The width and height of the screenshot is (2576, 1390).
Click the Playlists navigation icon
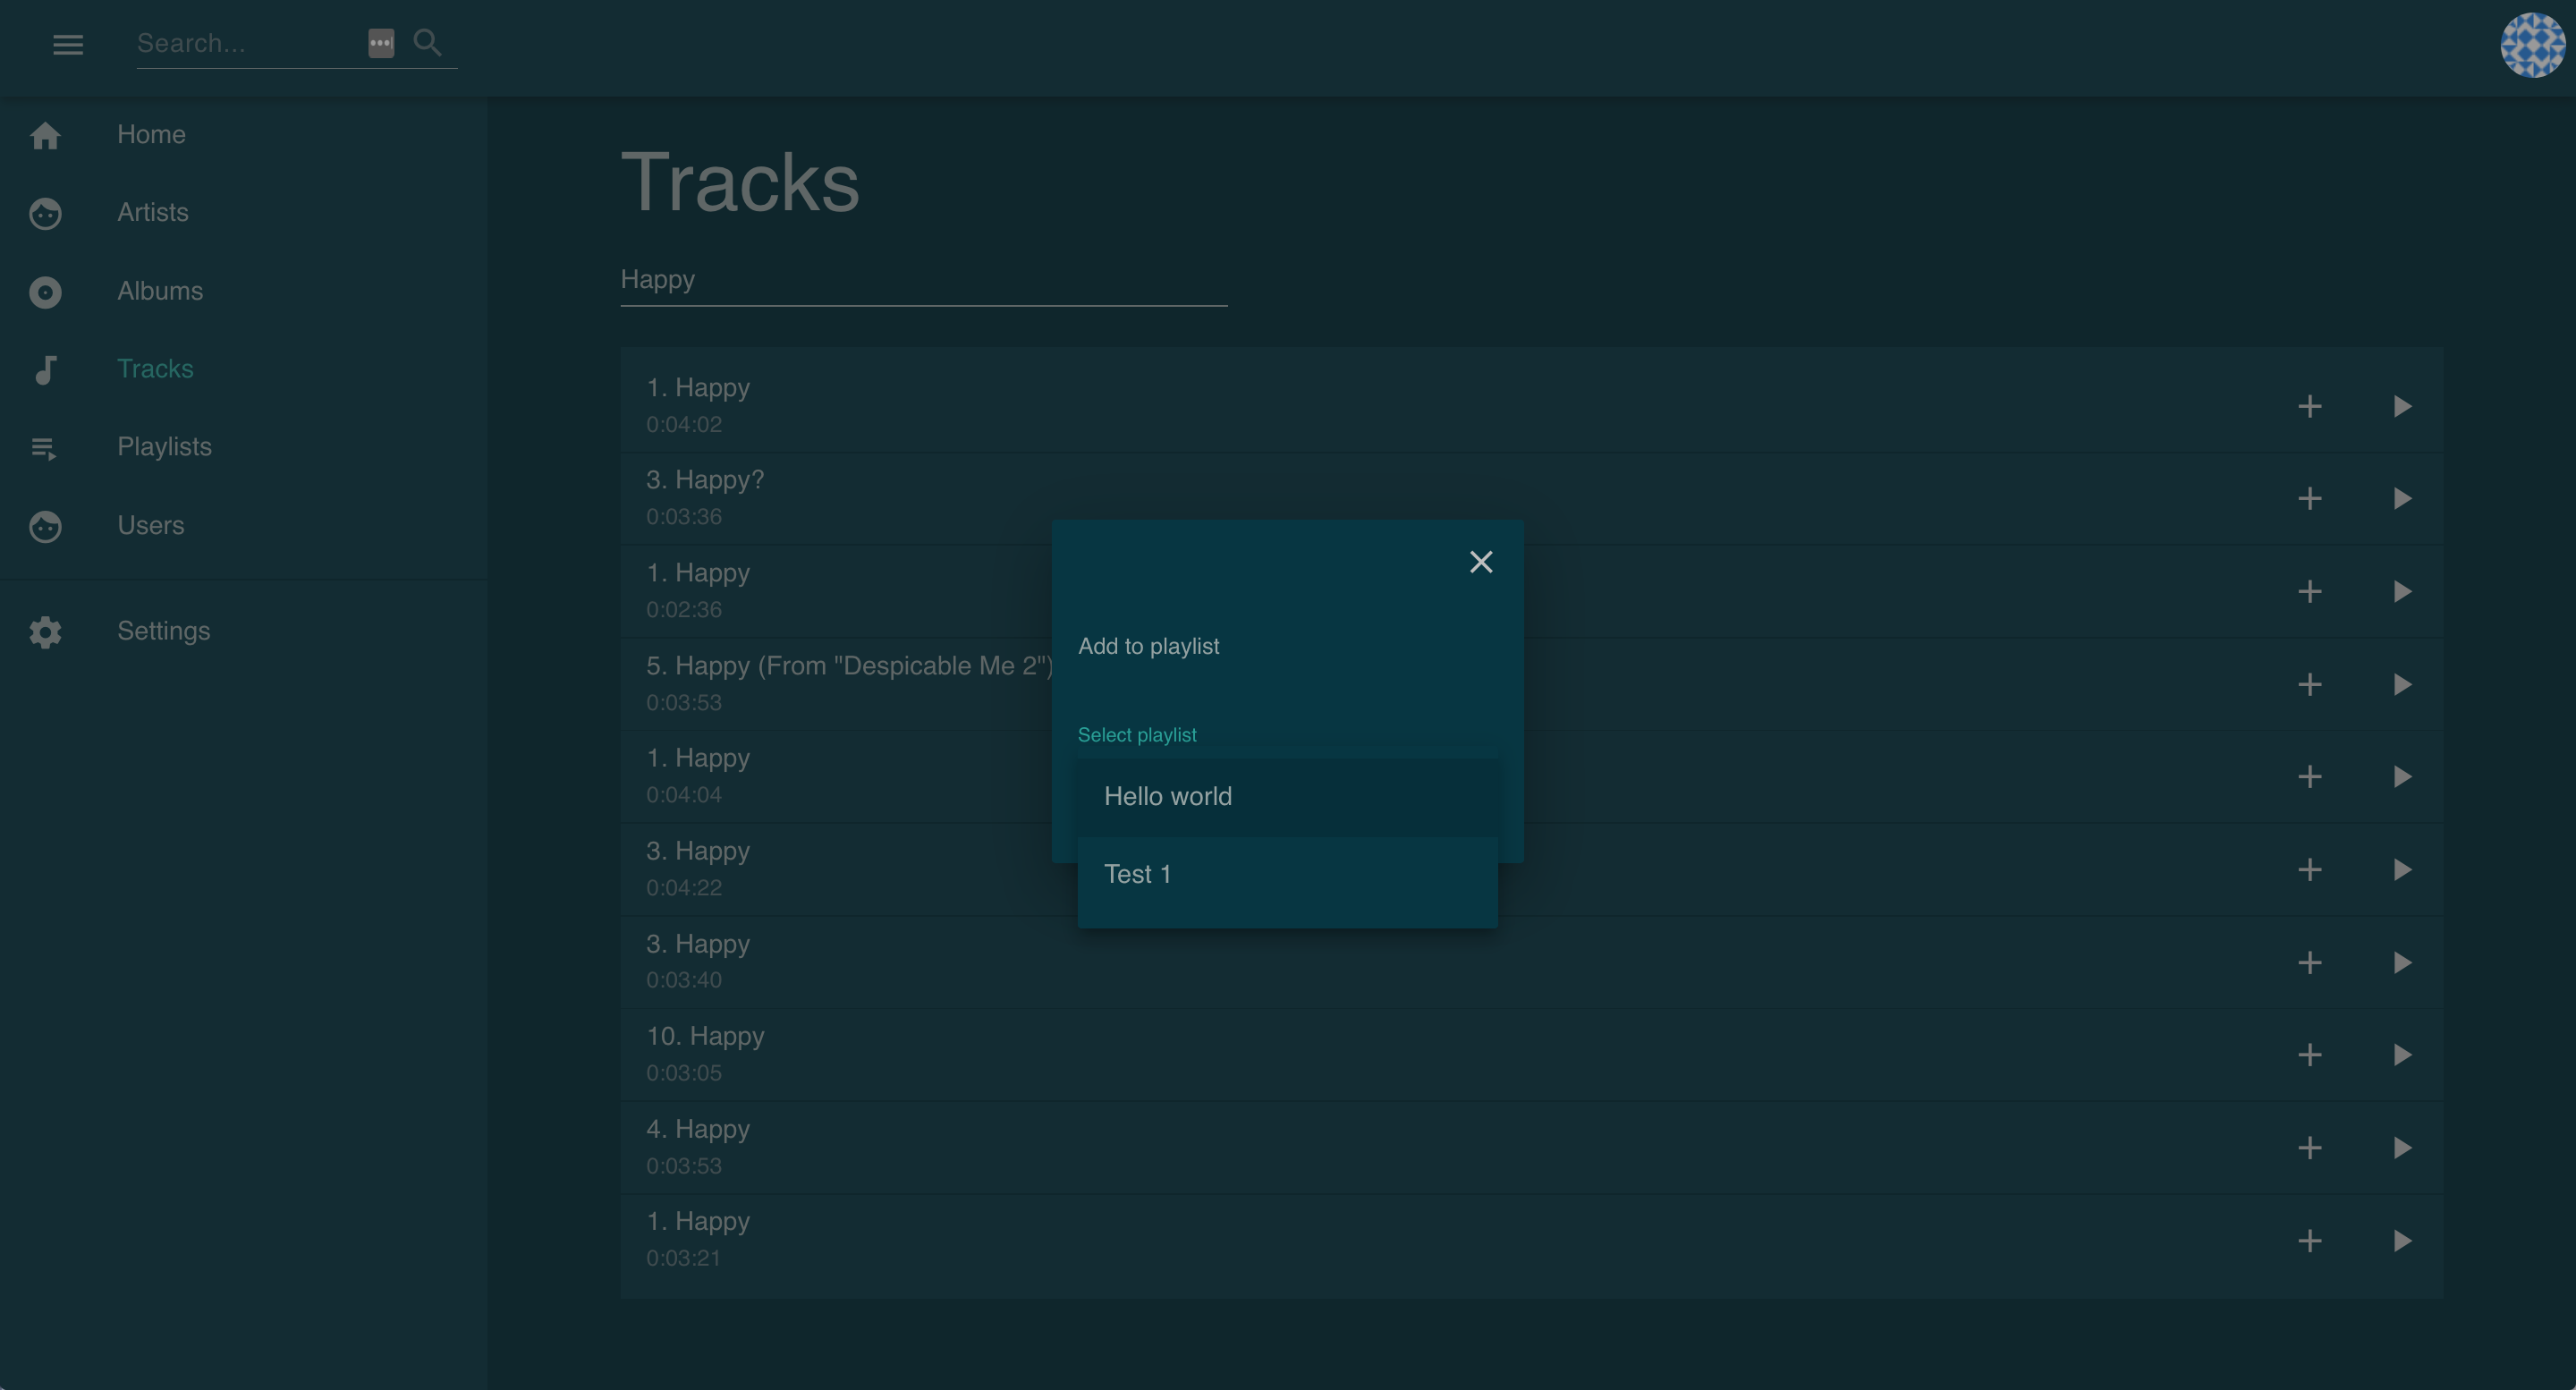(x=45, y=445)
